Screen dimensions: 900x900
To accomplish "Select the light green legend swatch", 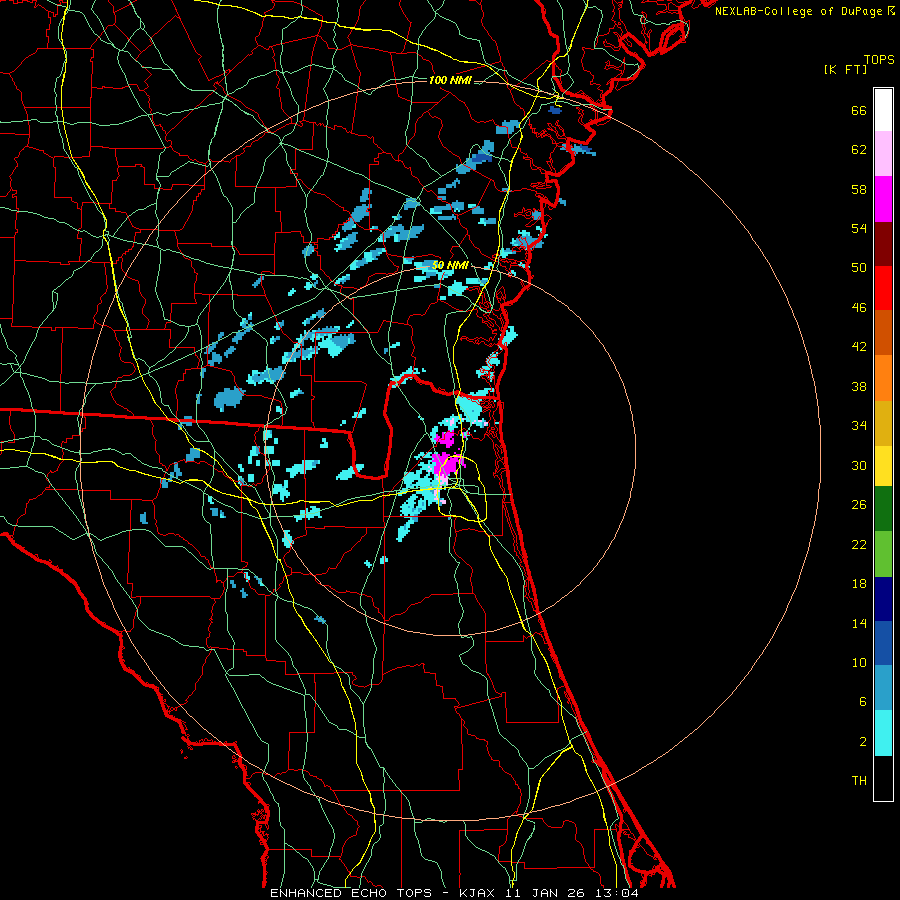I will tap(883, 553).
